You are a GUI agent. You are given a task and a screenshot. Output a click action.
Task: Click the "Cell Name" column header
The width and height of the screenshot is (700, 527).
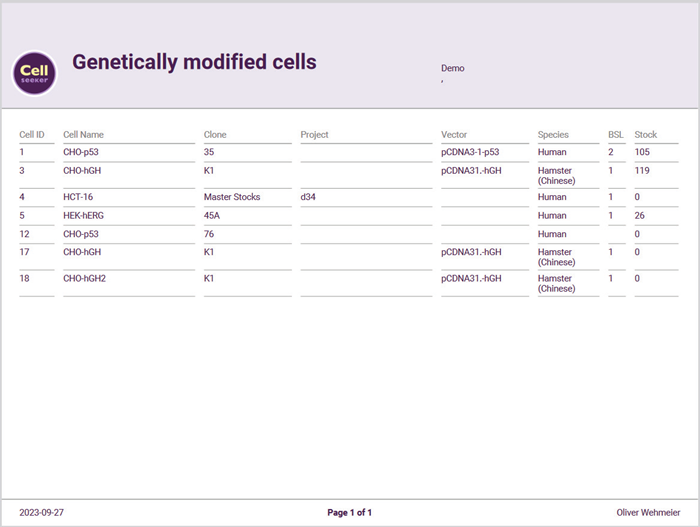(x=83, y=134)
